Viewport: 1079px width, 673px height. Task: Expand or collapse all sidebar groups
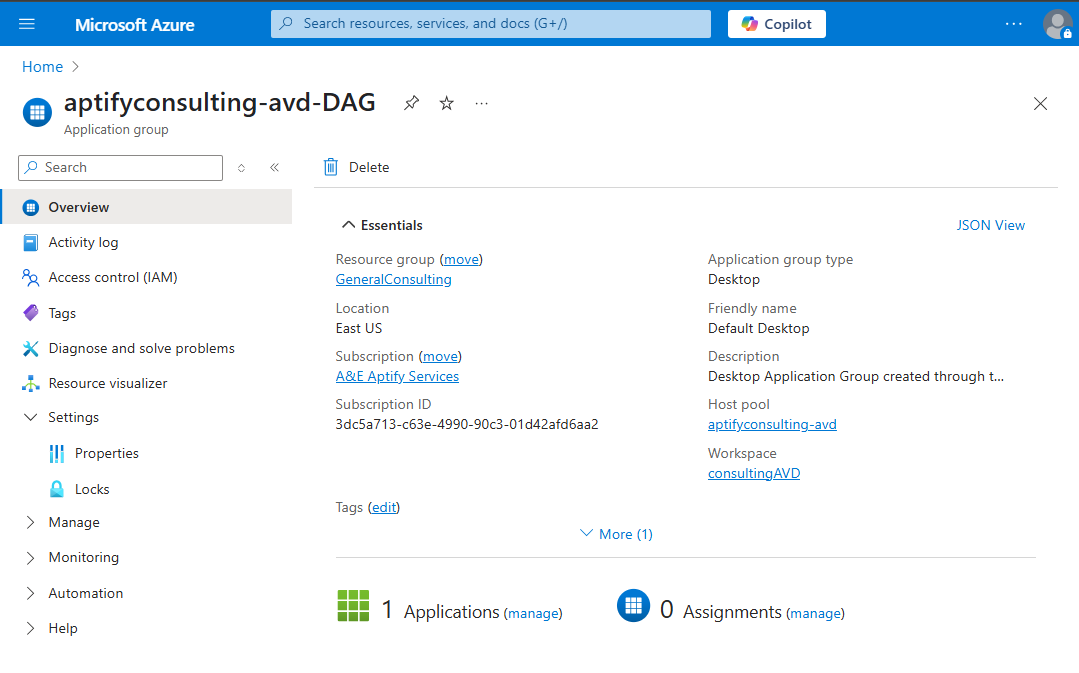point(242,168)
